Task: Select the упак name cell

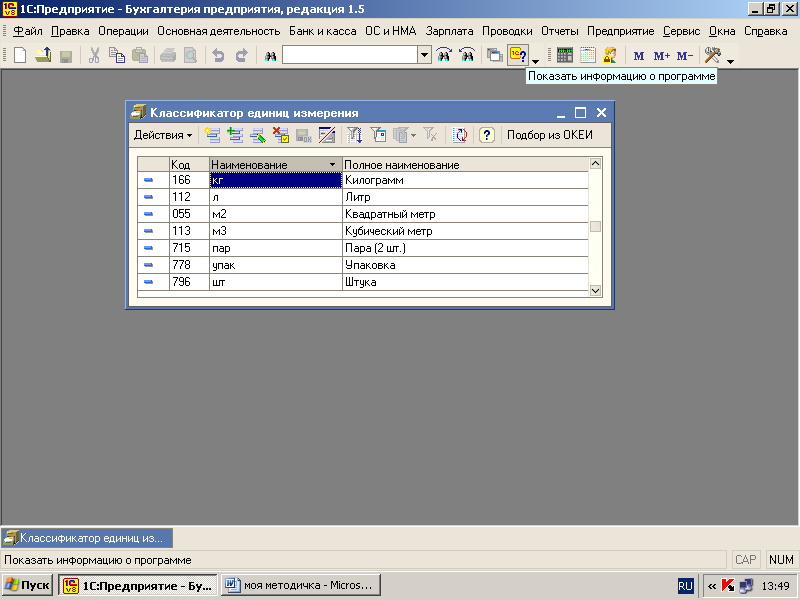Action: coord(276,265)
